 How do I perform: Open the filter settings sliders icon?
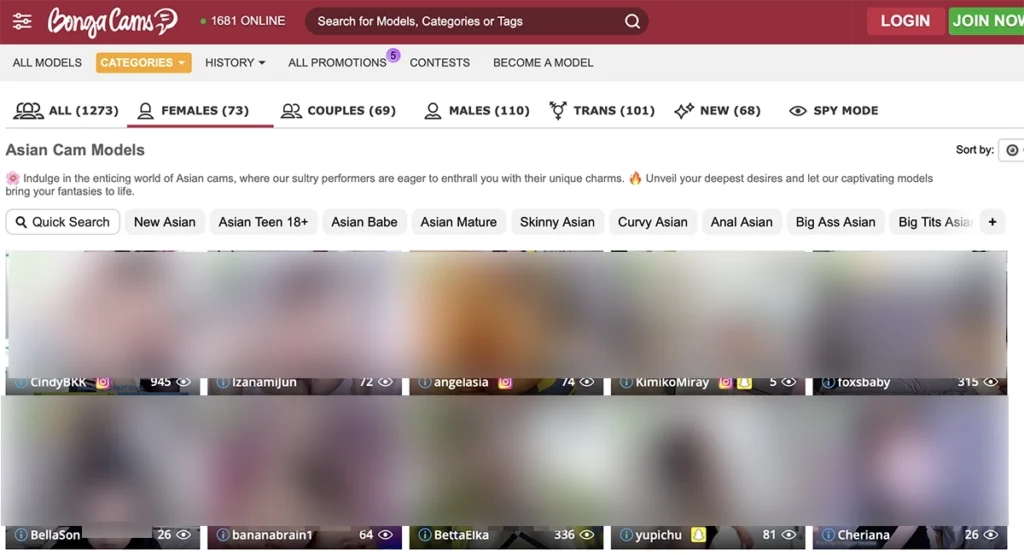(22, 21)
